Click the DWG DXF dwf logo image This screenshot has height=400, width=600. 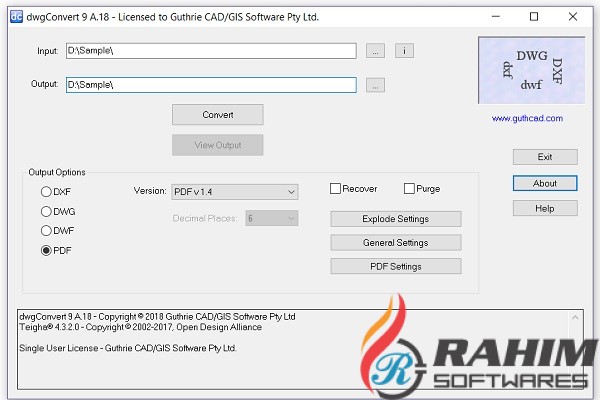532,70
